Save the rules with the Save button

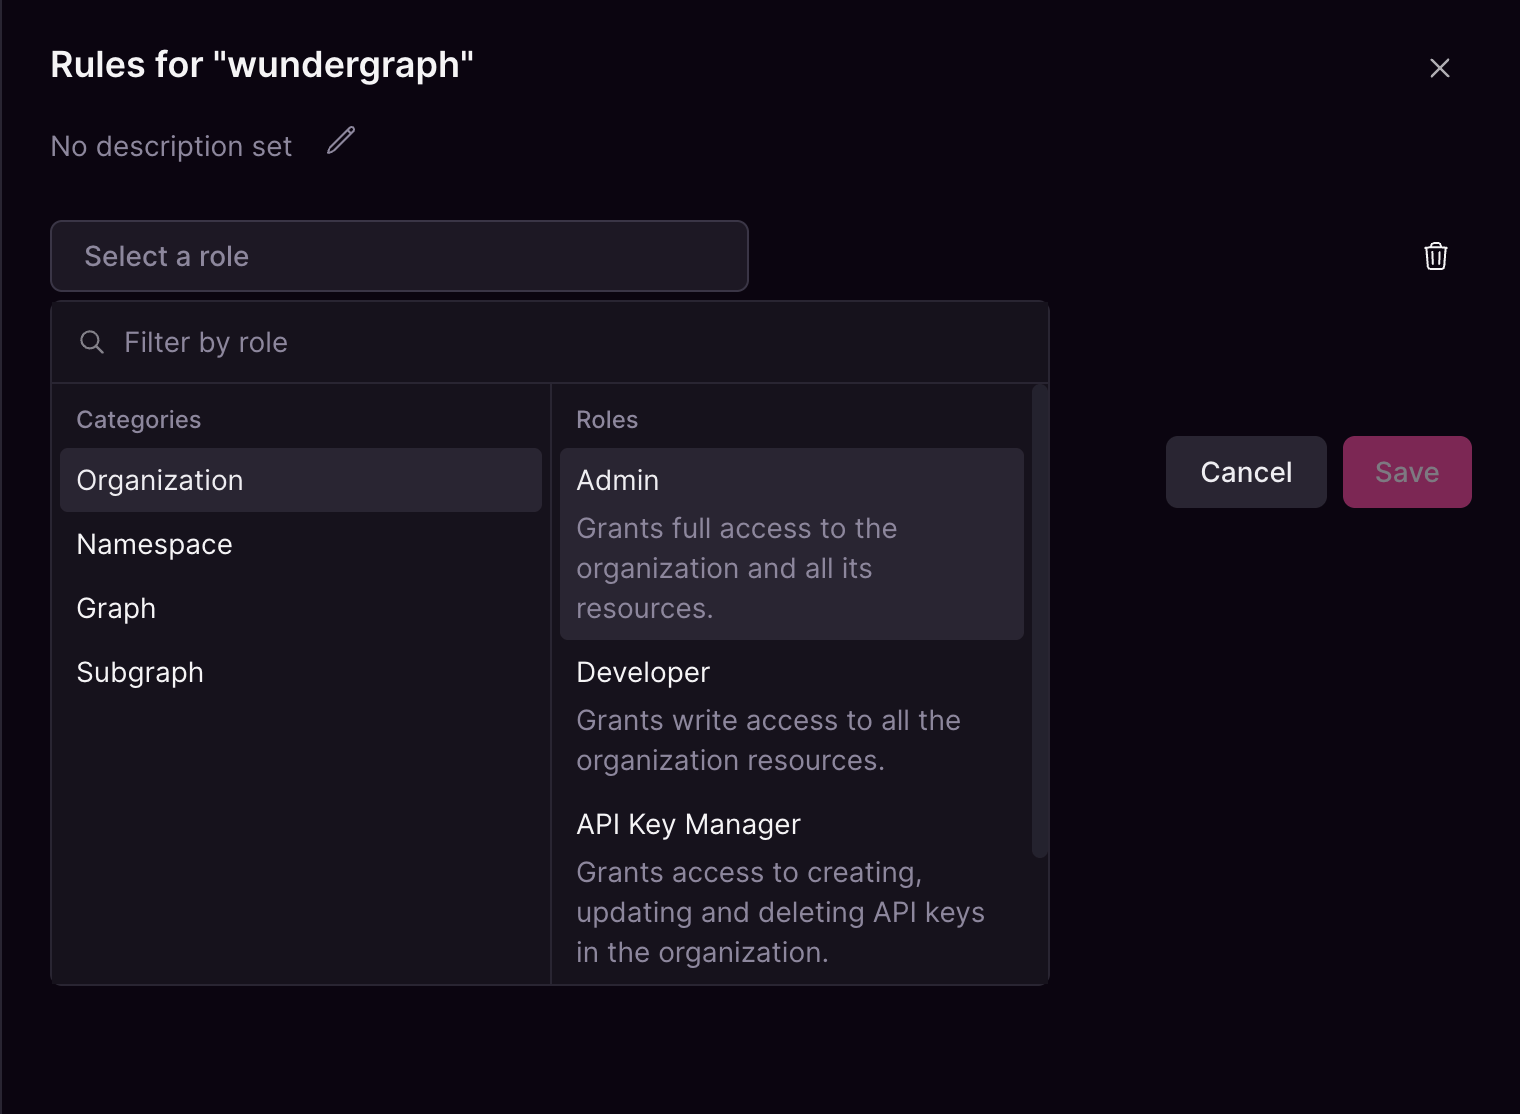pos(1406,471)
